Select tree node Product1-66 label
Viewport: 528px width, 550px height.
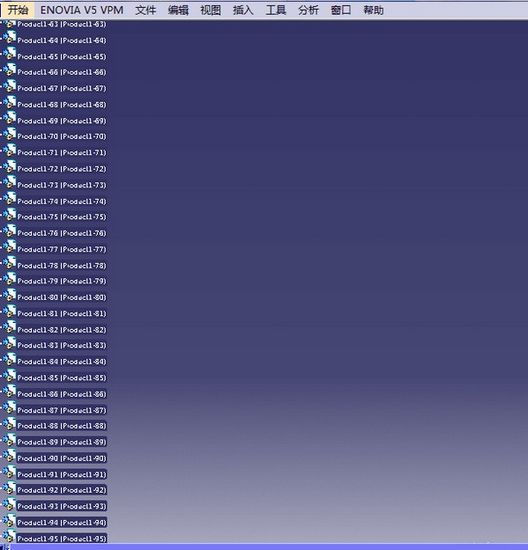coord(62,72)
